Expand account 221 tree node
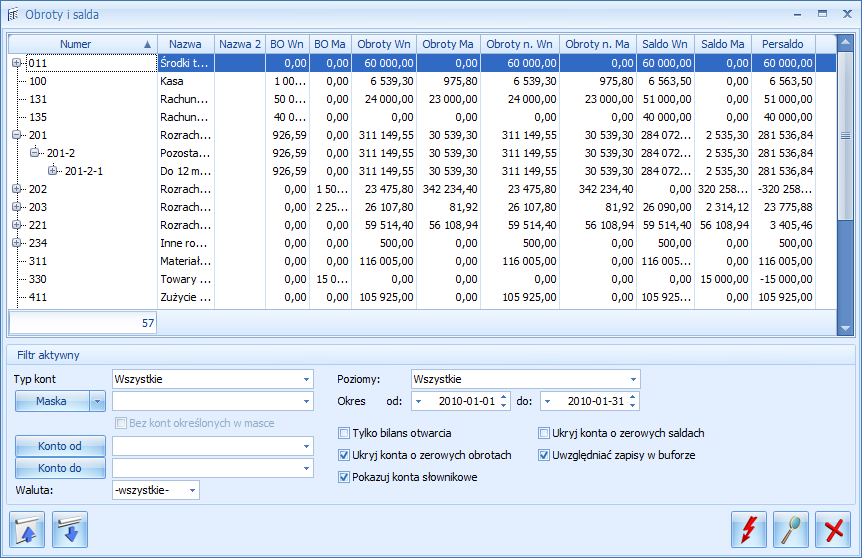The width and height of the screenshot is (862, 558). (16, 225)
